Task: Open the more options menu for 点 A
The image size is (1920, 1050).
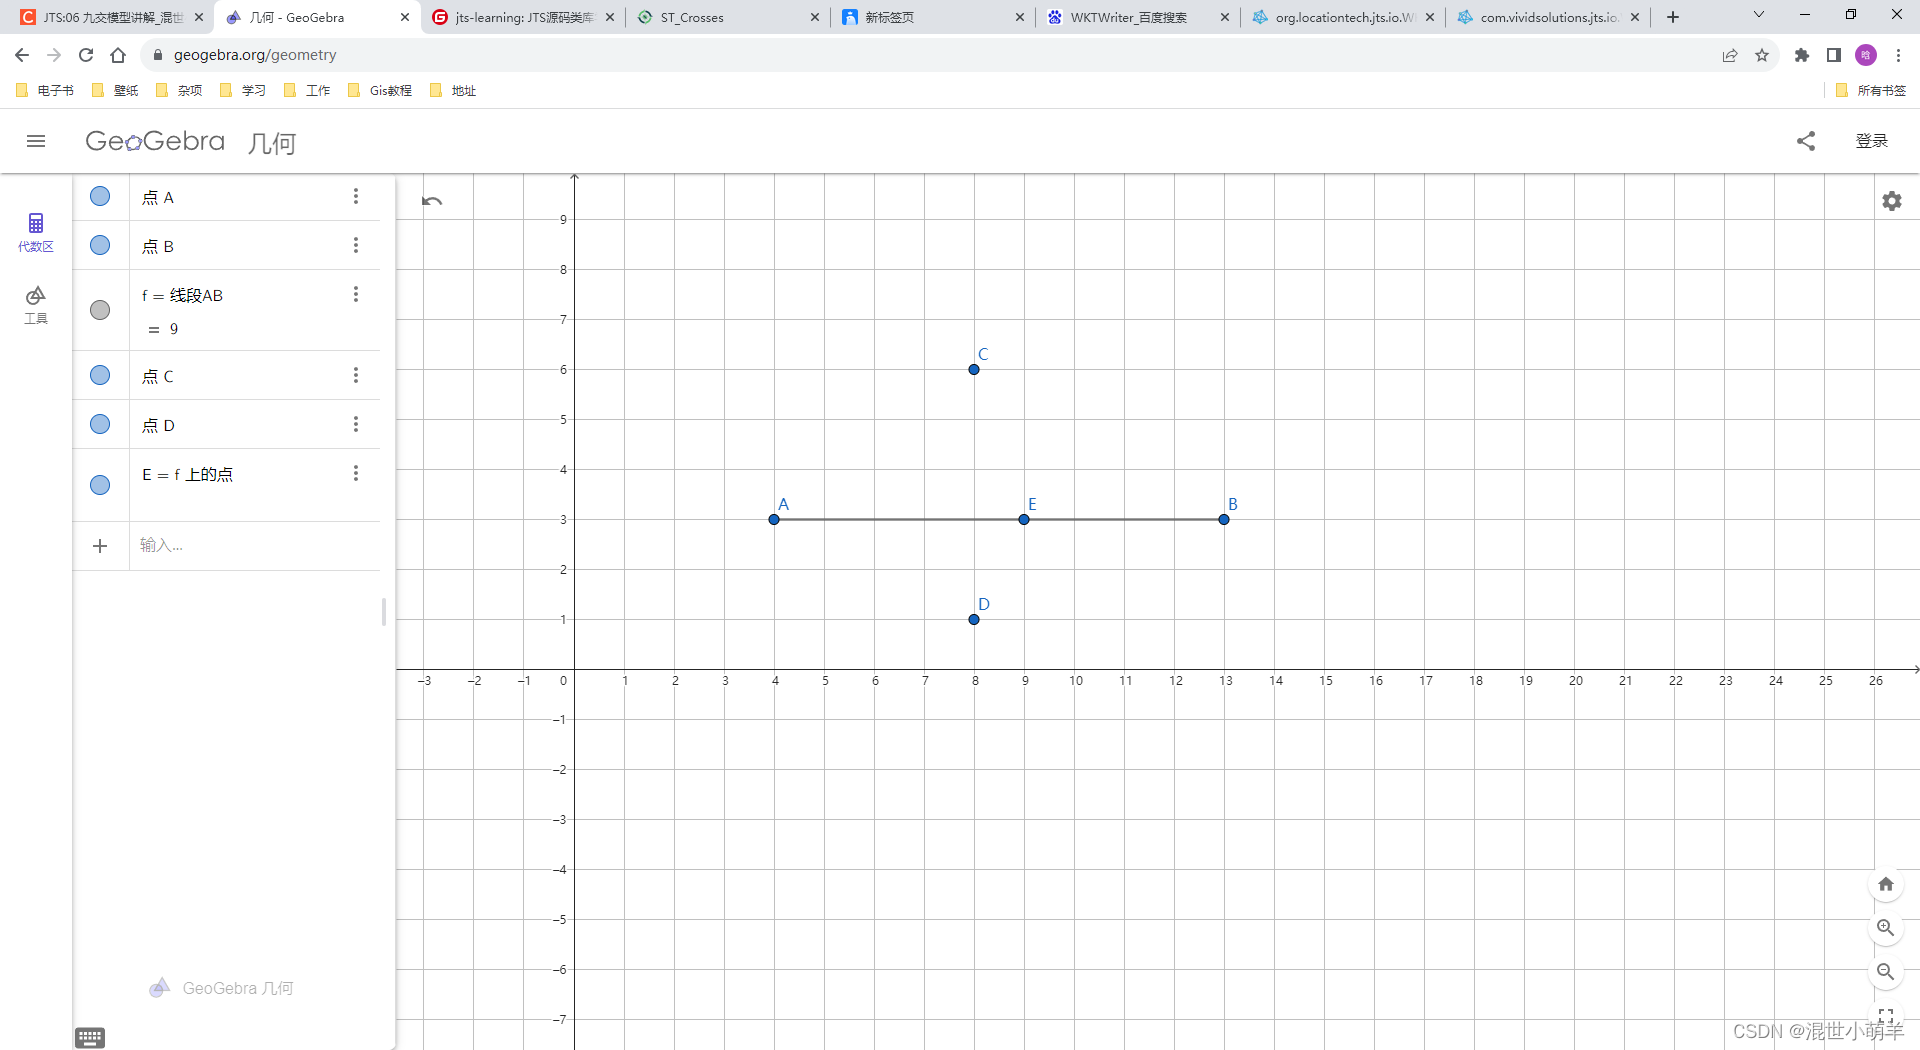Action: click(x=355, y=196)
